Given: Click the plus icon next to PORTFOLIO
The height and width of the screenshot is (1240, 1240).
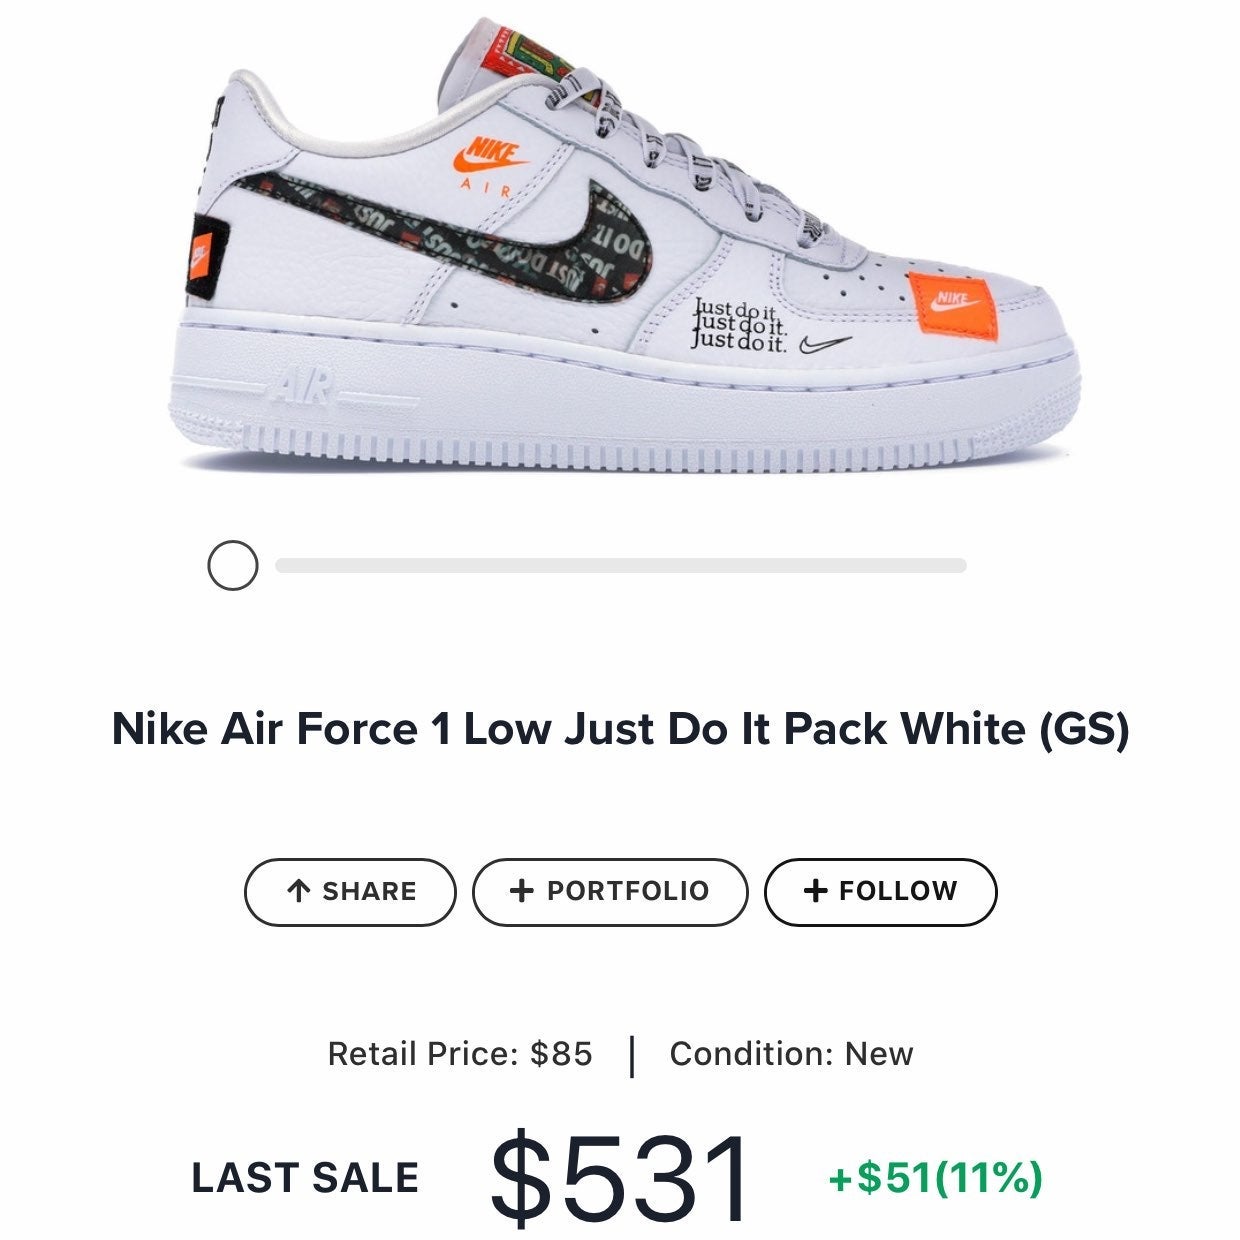Looking at the screenshot, I should click(x=521, y=891).
